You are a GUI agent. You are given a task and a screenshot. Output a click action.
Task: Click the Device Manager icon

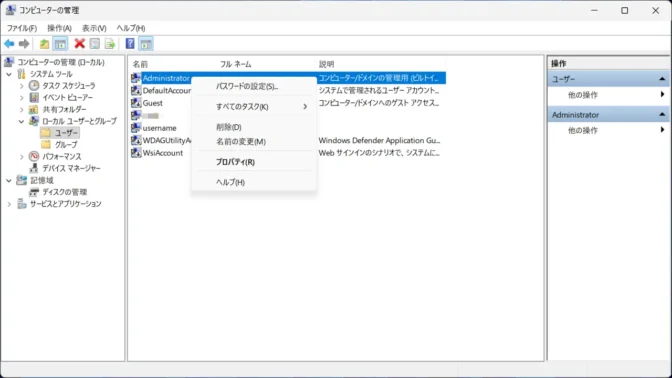tap(34, 168)
